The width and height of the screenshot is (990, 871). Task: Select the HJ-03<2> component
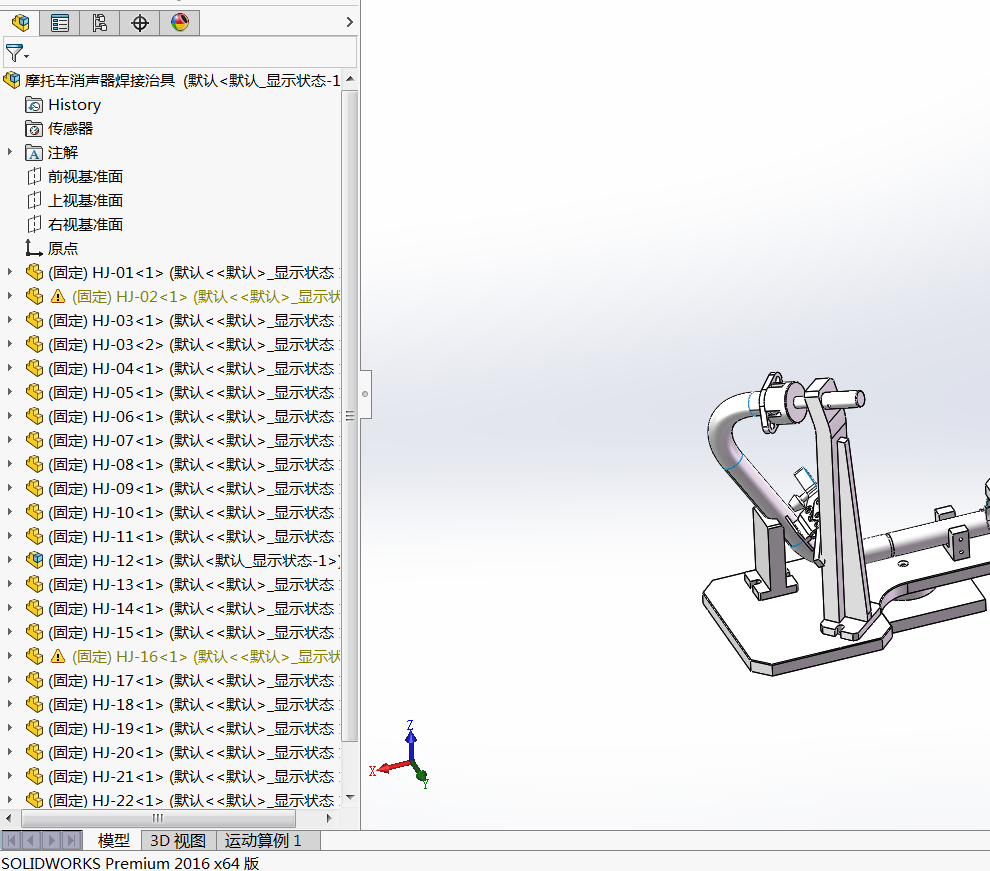click(191, 345)
